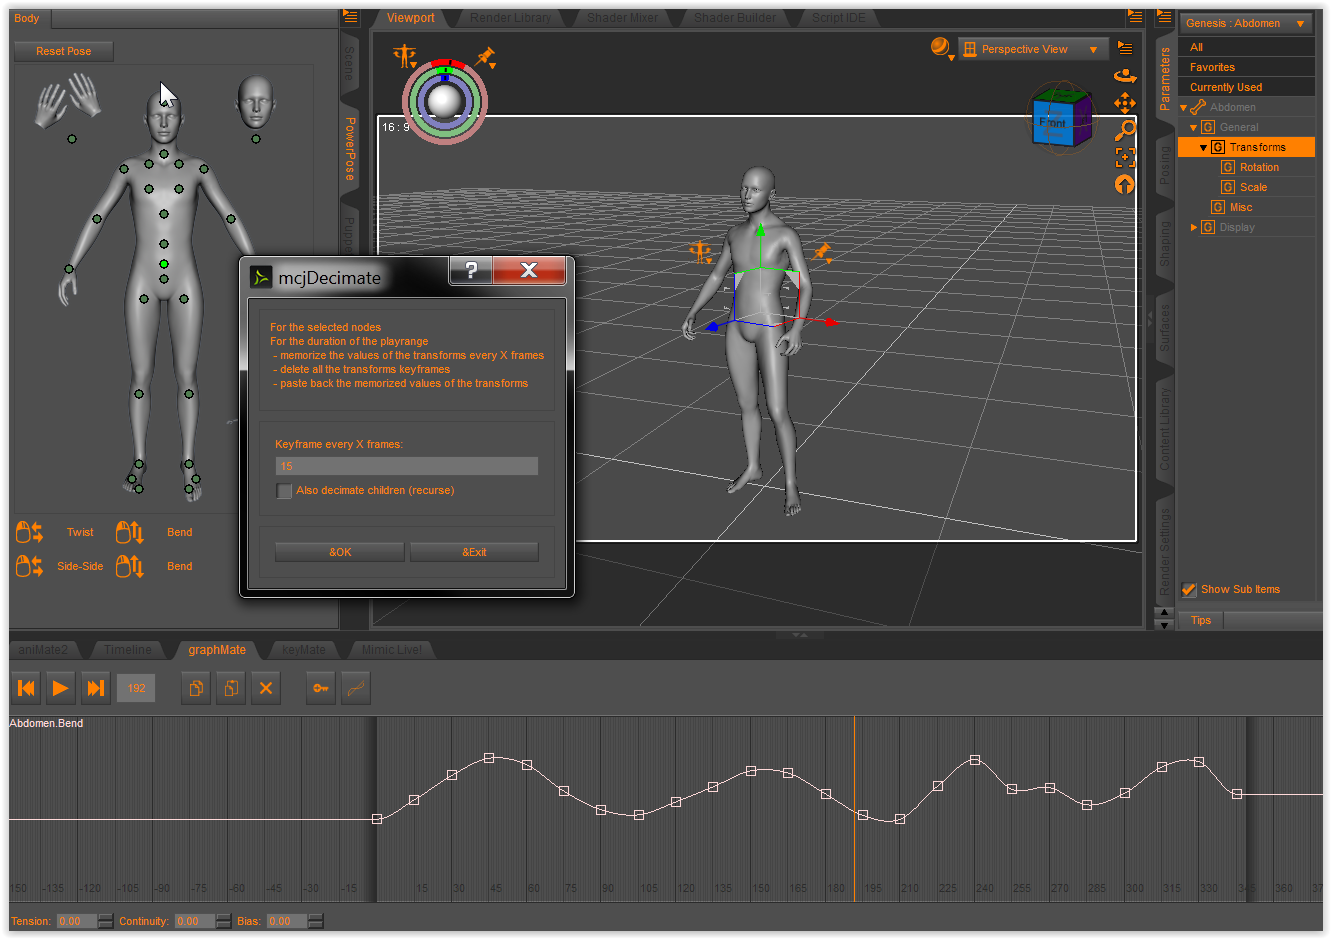Click the view cube navigator

(1062, 117)
